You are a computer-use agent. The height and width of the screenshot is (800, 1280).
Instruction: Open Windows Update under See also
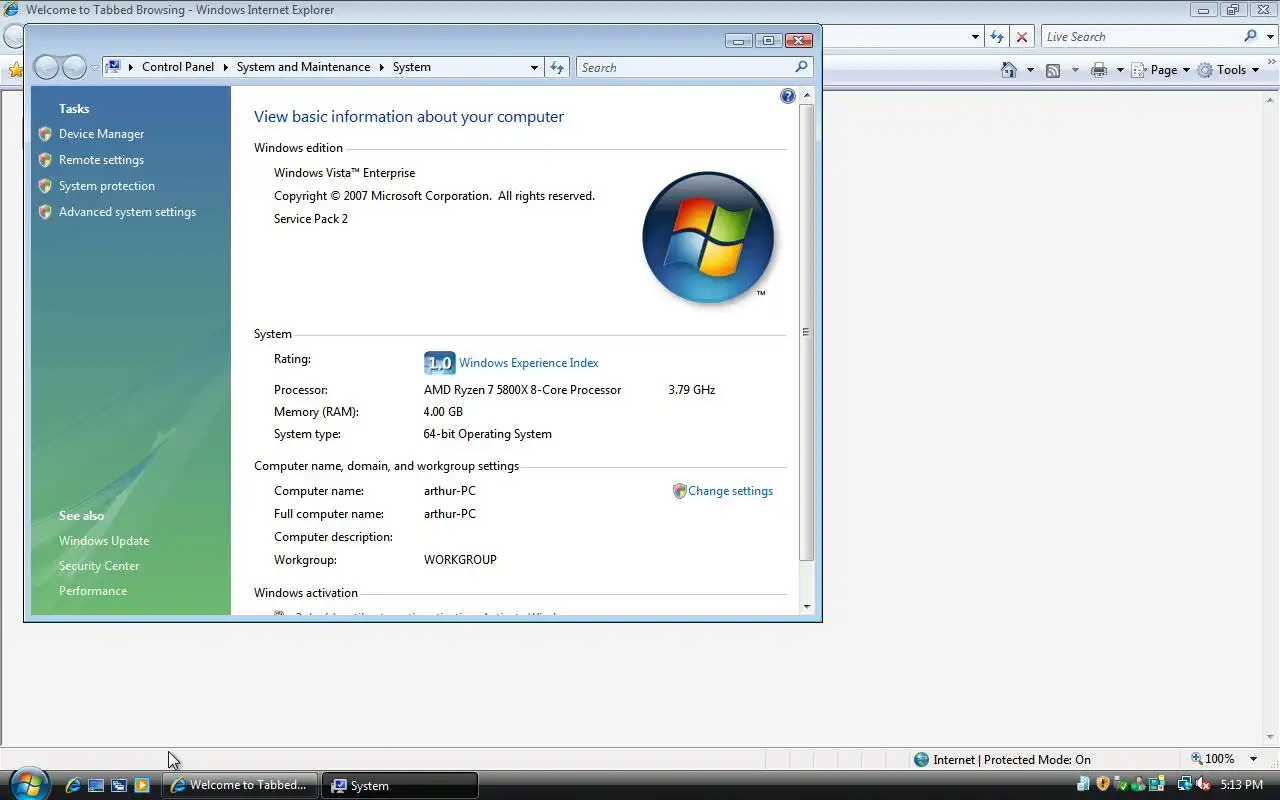(x=104, y=541)
